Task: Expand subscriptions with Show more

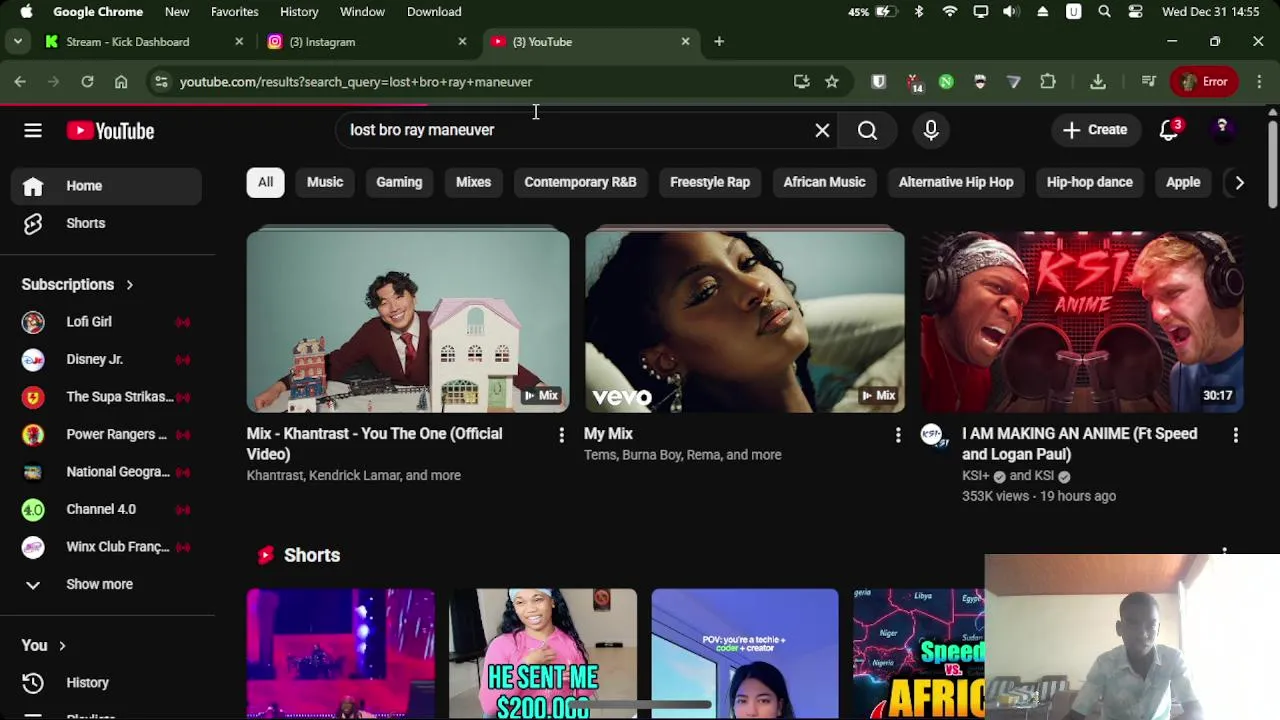Action: [x=107, y=584]
